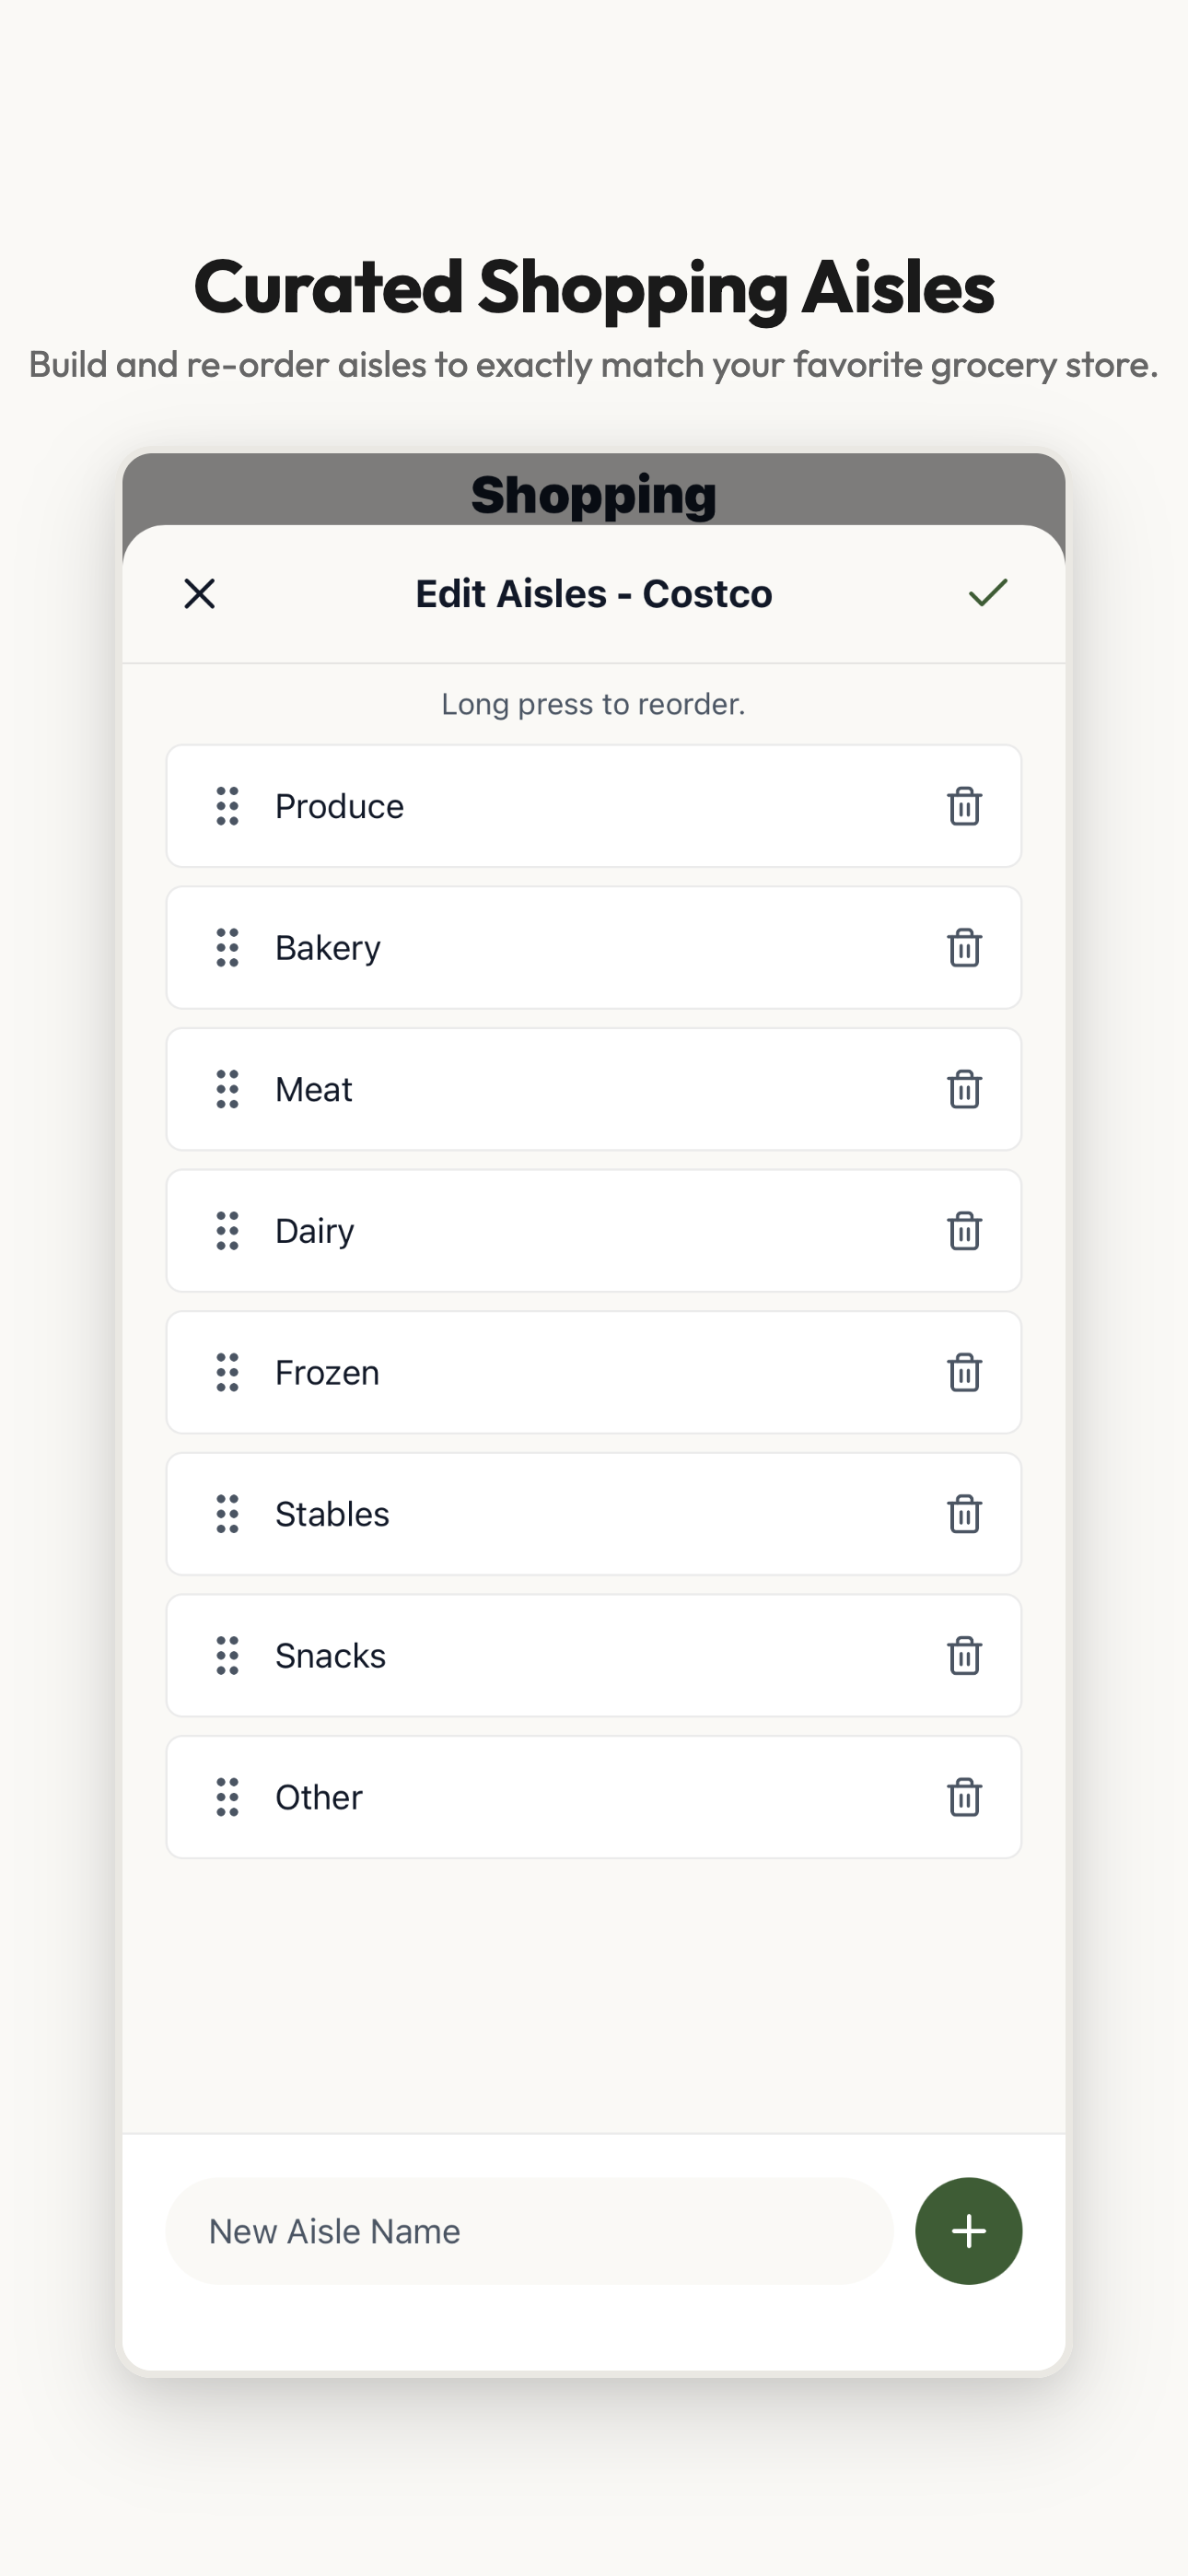The image size is (1188, 2576).
Task: Grab the Dairy drag handle
Action: (x=228, y=1231)
